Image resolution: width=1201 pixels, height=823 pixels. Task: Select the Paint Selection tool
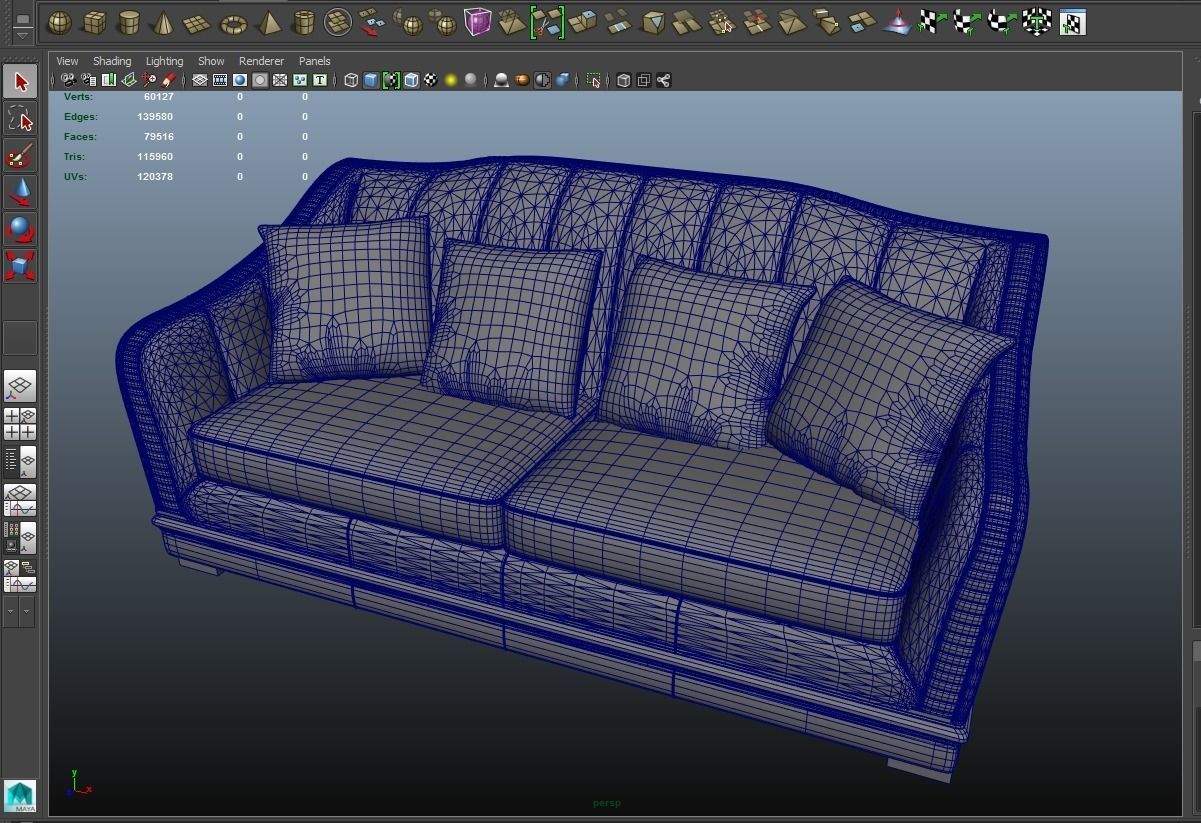coord(20,156)
